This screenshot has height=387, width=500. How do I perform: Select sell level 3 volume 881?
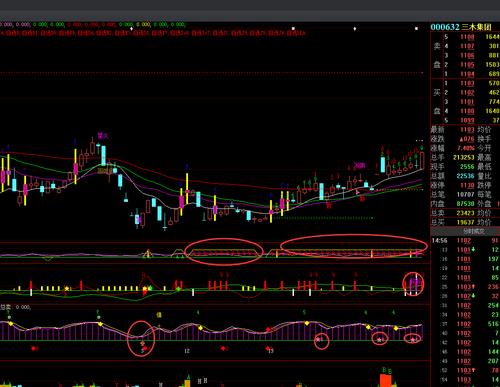click(494, 55)
